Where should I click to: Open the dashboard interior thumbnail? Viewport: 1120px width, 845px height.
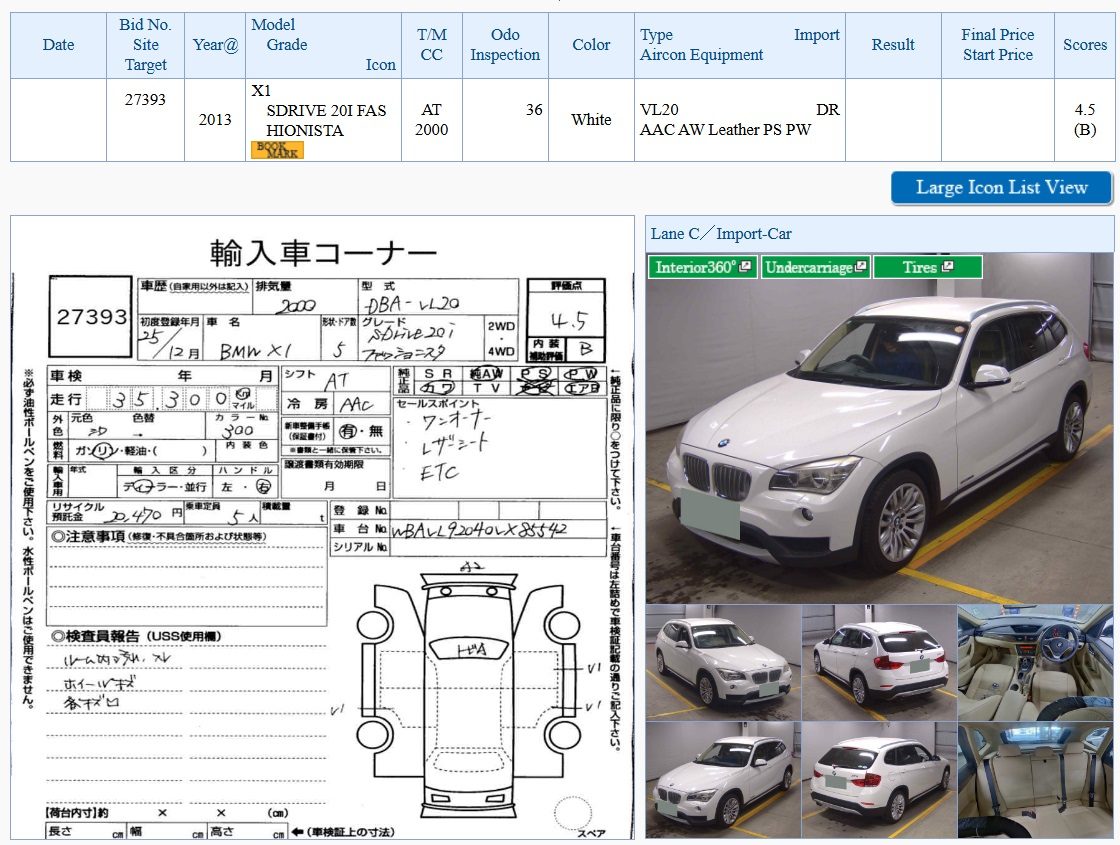tap(1035, 662)
